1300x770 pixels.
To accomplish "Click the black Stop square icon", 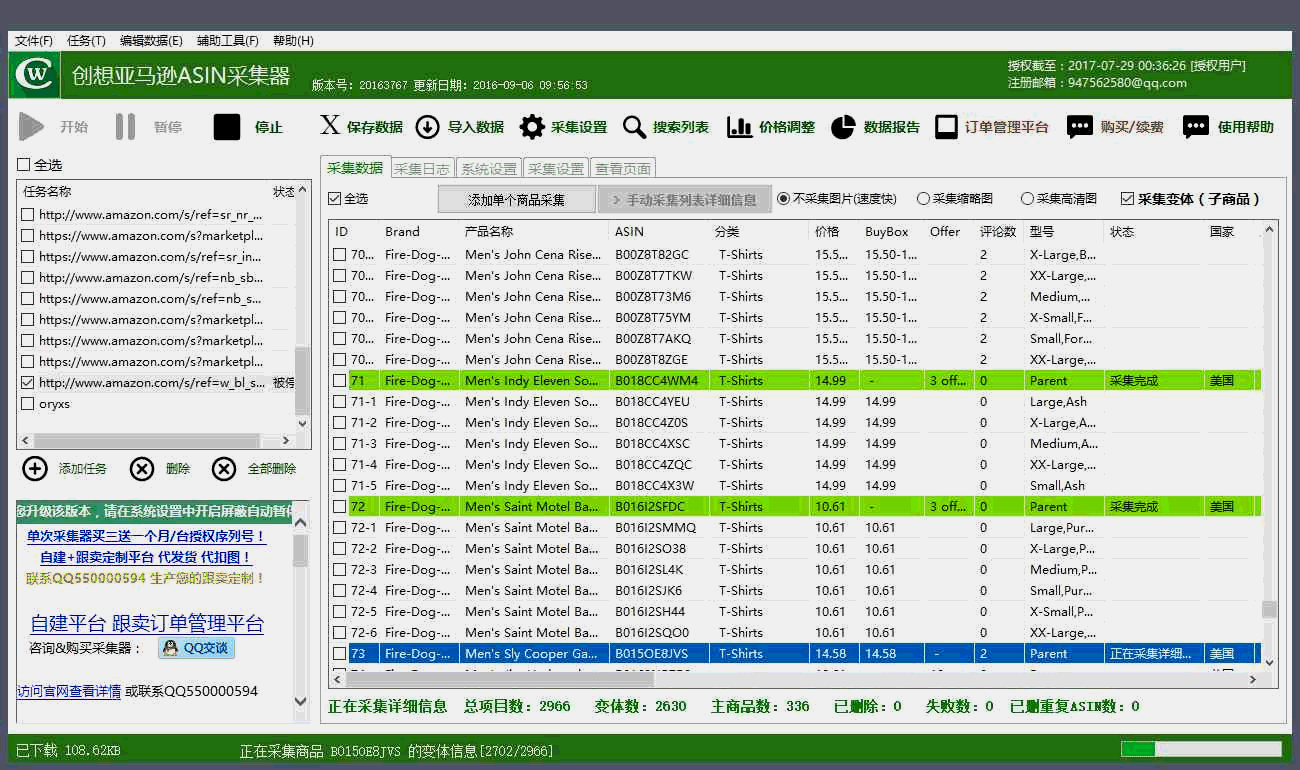I will 227,127.
